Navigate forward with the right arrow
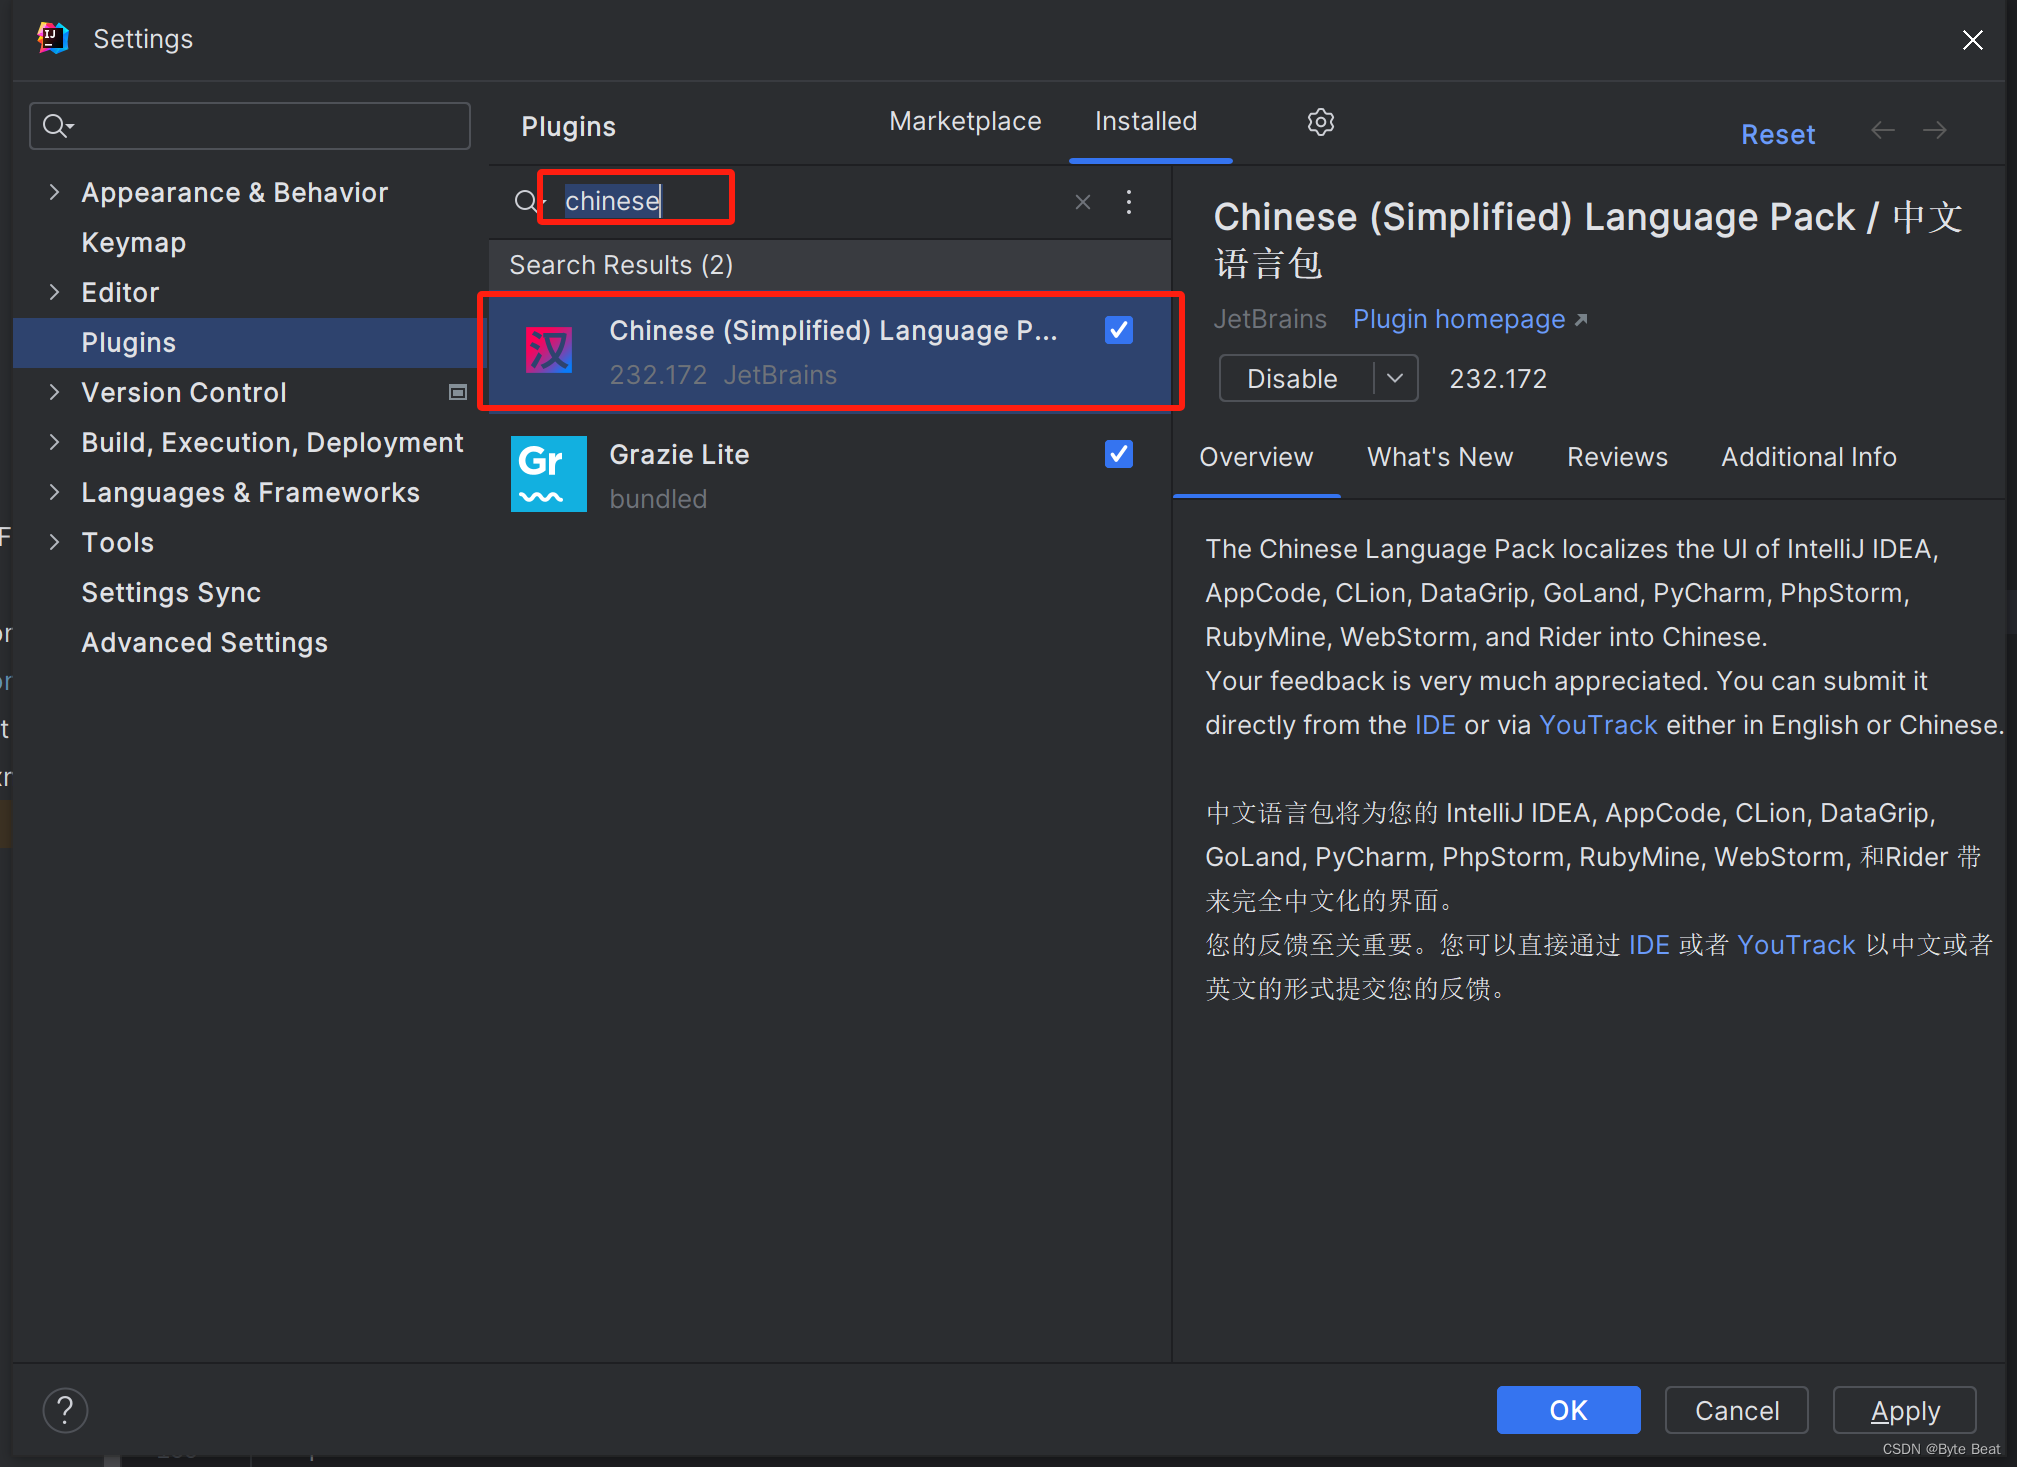This screenshot has height=1467, width=2017. pos(1935,131)
